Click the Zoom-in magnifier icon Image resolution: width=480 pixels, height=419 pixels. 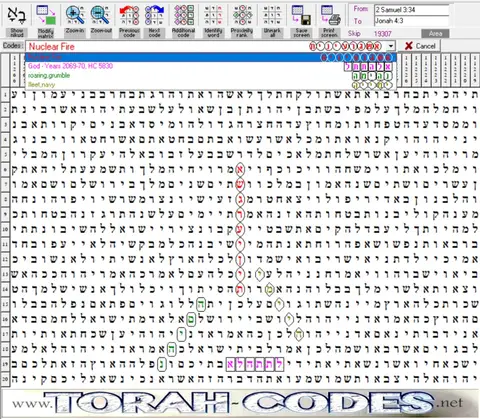point(75,15)
